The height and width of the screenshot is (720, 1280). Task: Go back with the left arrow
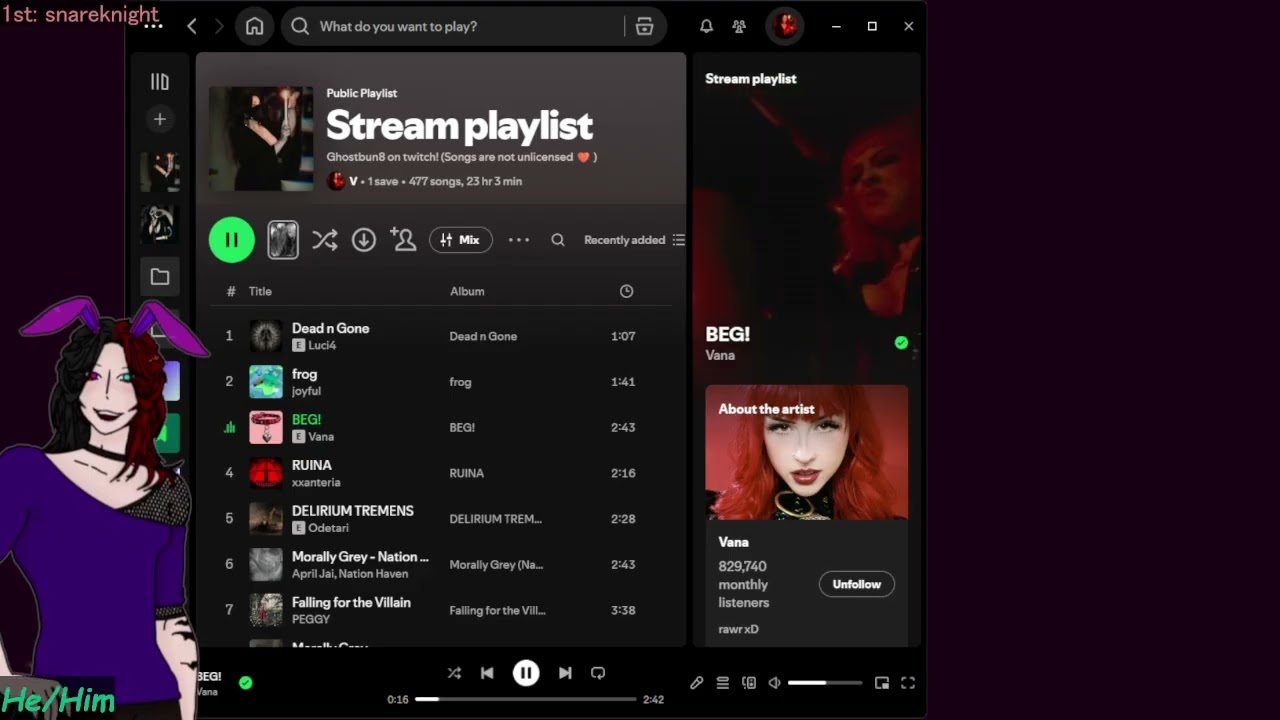(x=192, y=27)
